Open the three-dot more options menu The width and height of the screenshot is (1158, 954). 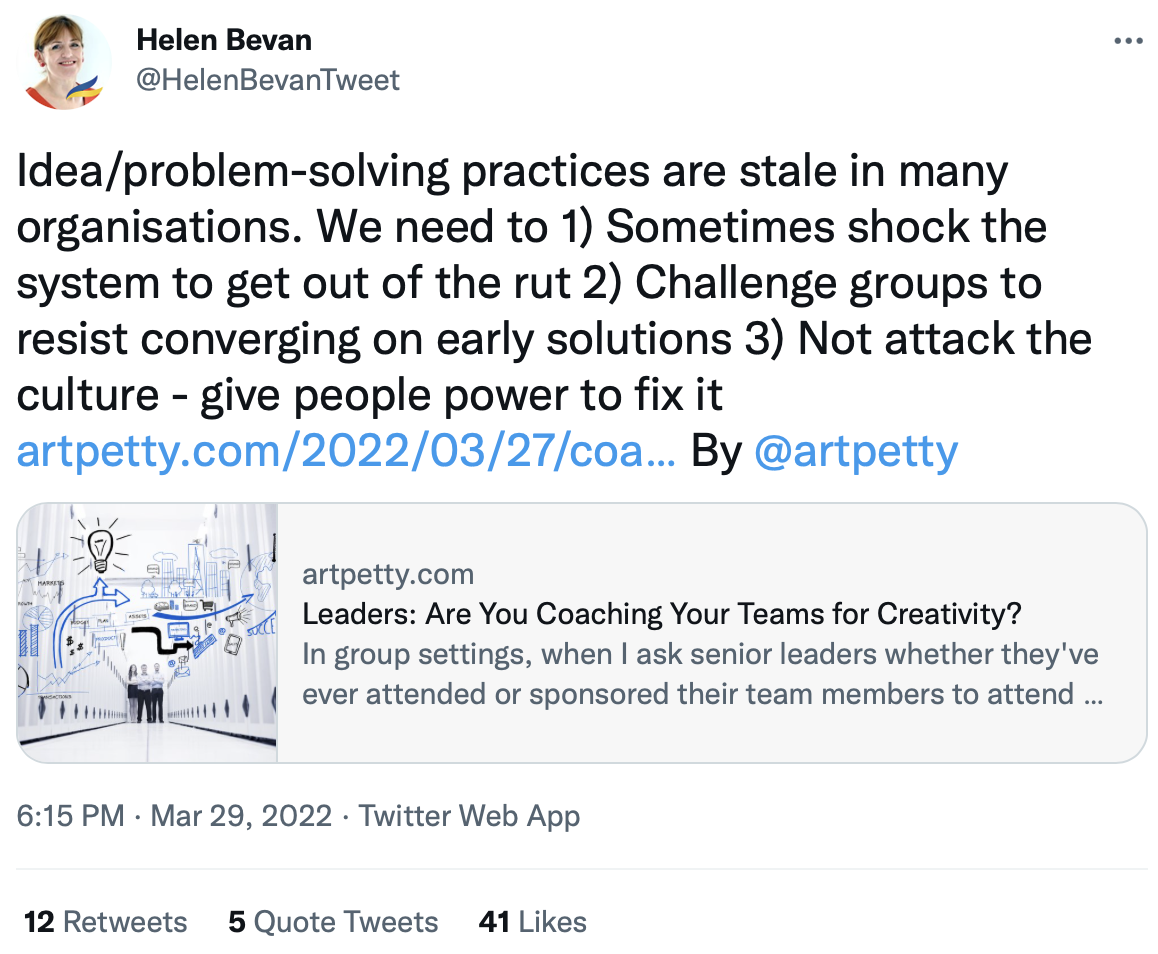1128,41
